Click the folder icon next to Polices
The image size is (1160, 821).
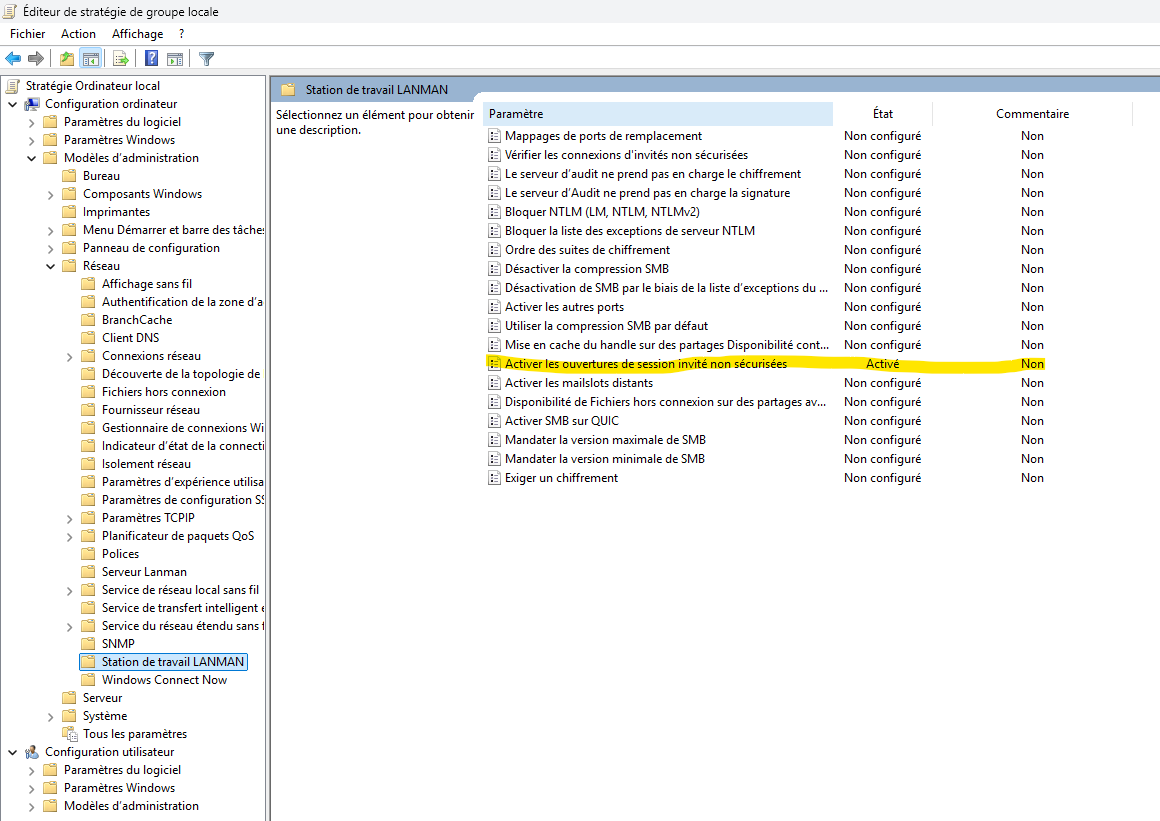88,554
